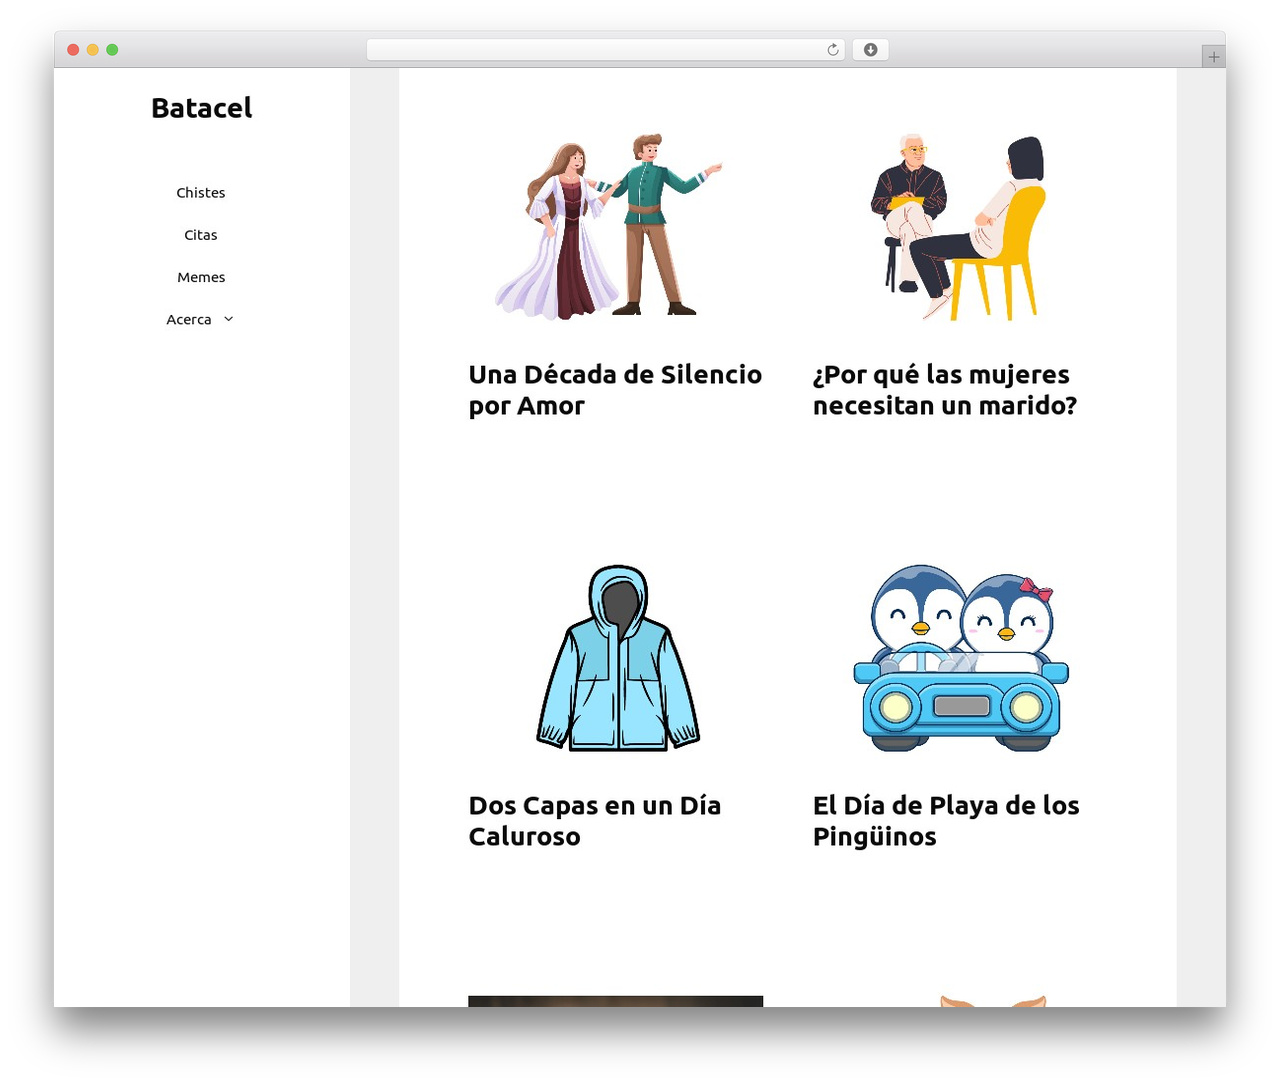Open 'Una Década de Silencio por Amor' article

click(615, 390)
